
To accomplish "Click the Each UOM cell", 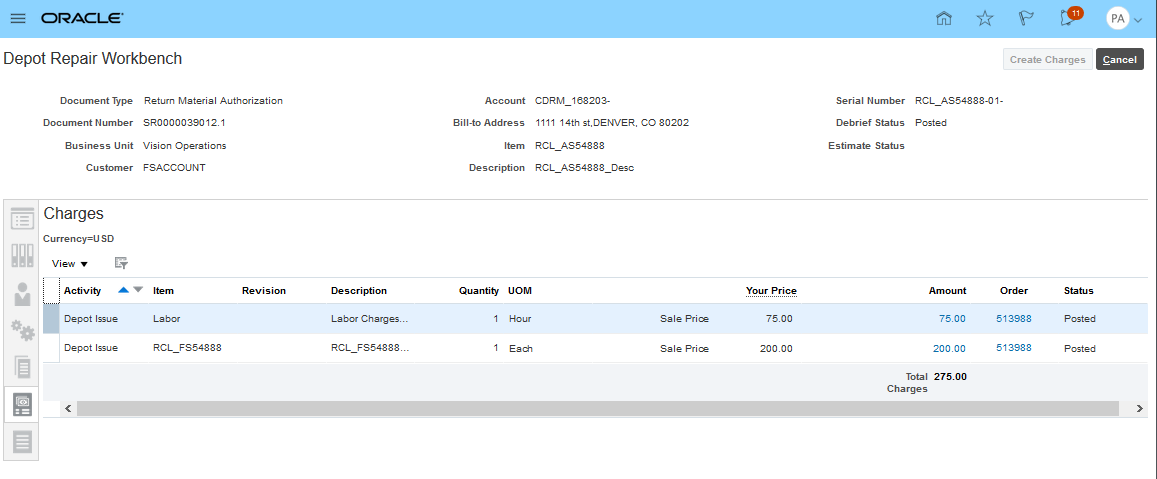I will [x=520, y=348].
